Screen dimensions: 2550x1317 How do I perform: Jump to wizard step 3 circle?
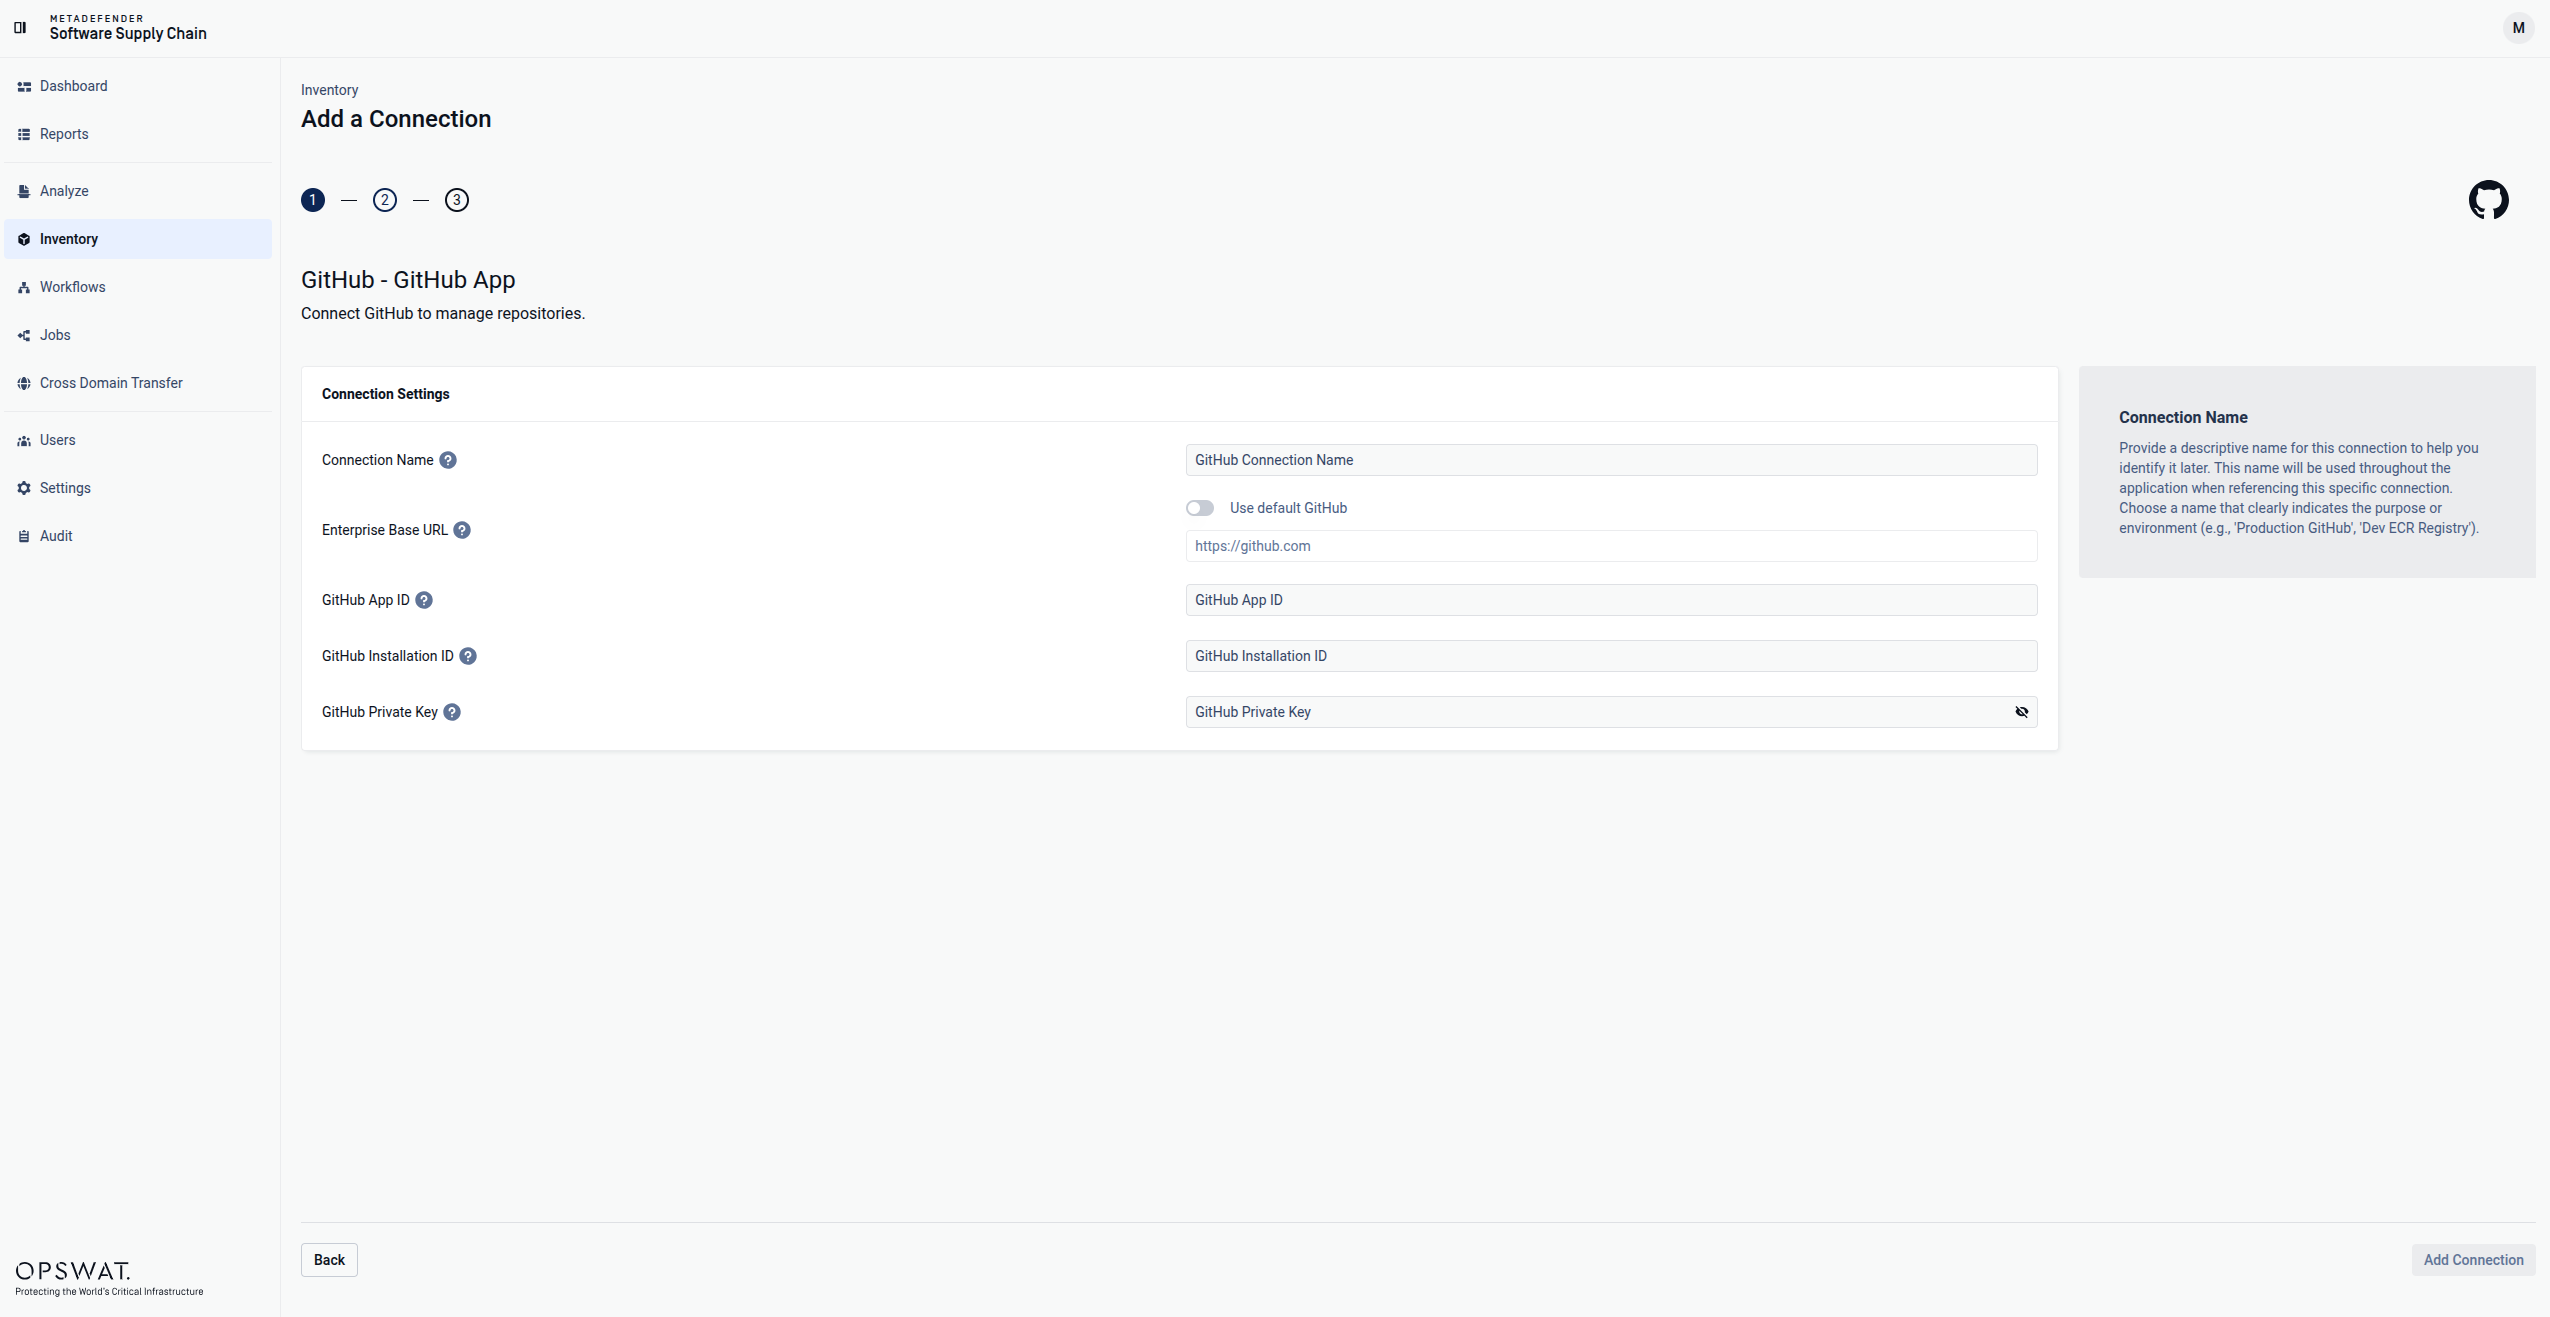coord(457,200)
